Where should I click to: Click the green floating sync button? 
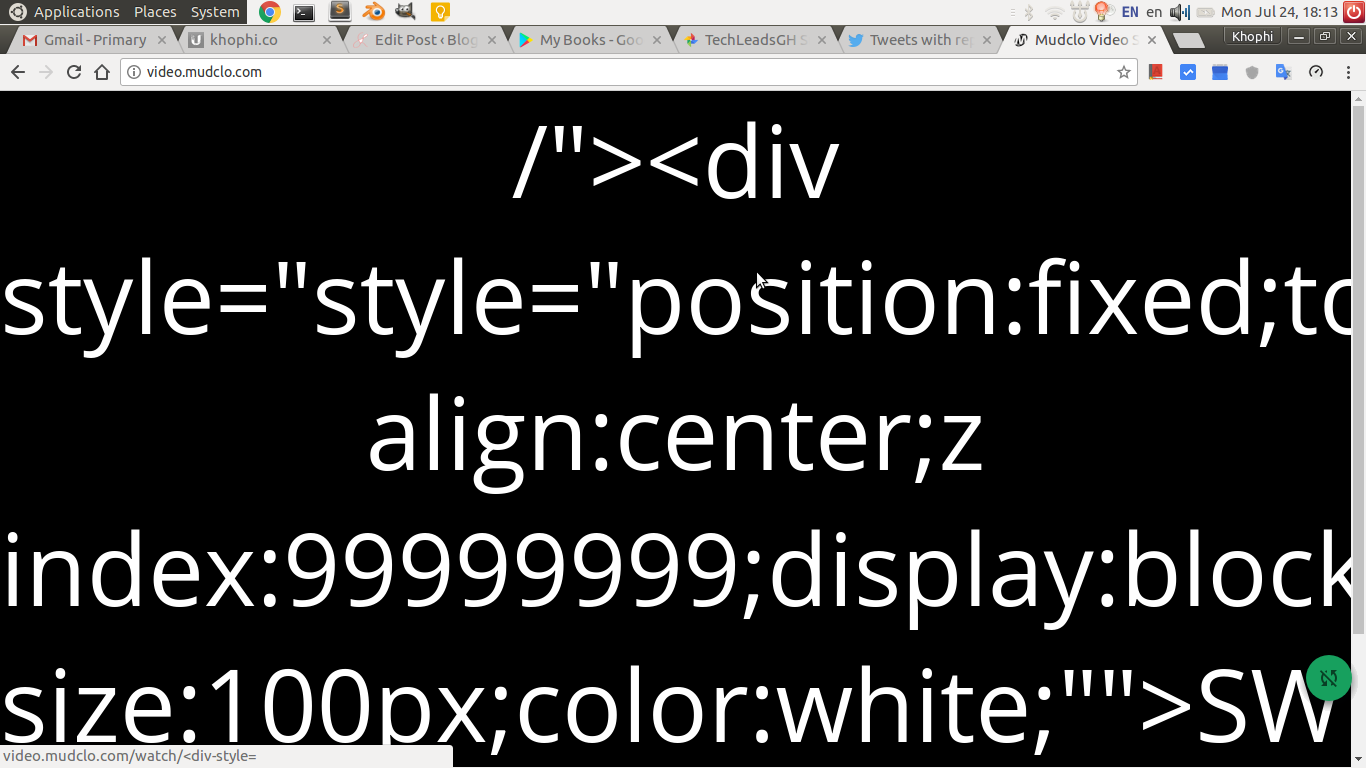[x=1328, y=678]
